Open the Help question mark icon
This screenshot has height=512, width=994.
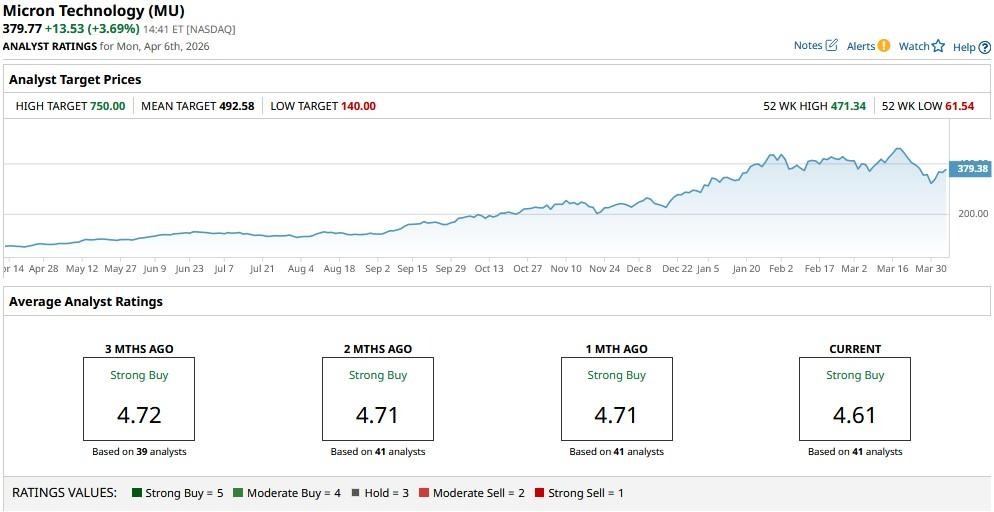click(x=984, y=47)
